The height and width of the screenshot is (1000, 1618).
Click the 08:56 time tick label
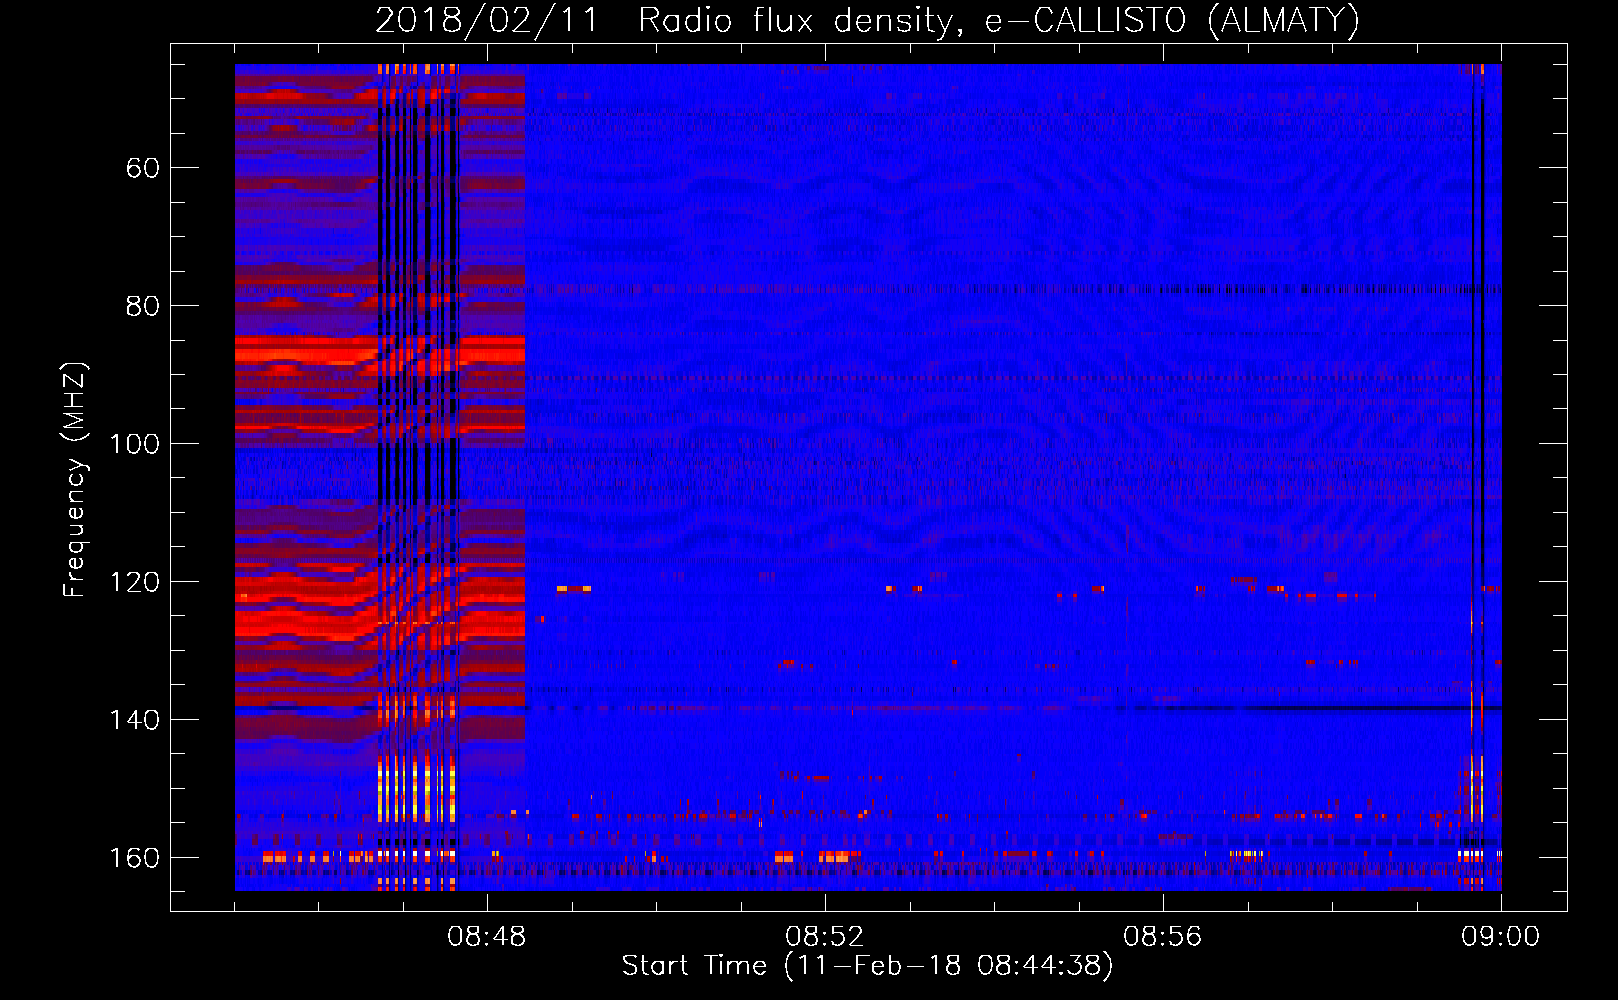tap(1163, 937)
